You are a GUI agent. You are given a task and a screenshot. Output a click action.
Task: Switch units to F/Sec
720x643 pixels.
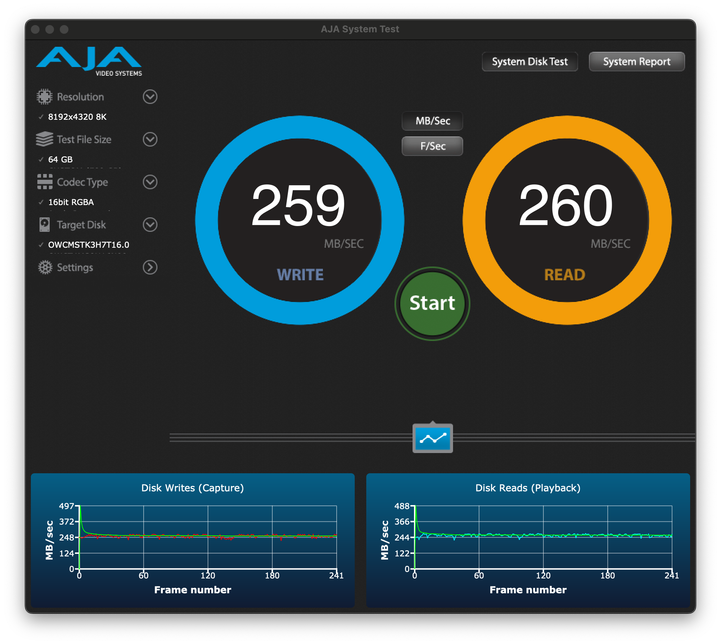pyautogui.click(x=432, y=146)
